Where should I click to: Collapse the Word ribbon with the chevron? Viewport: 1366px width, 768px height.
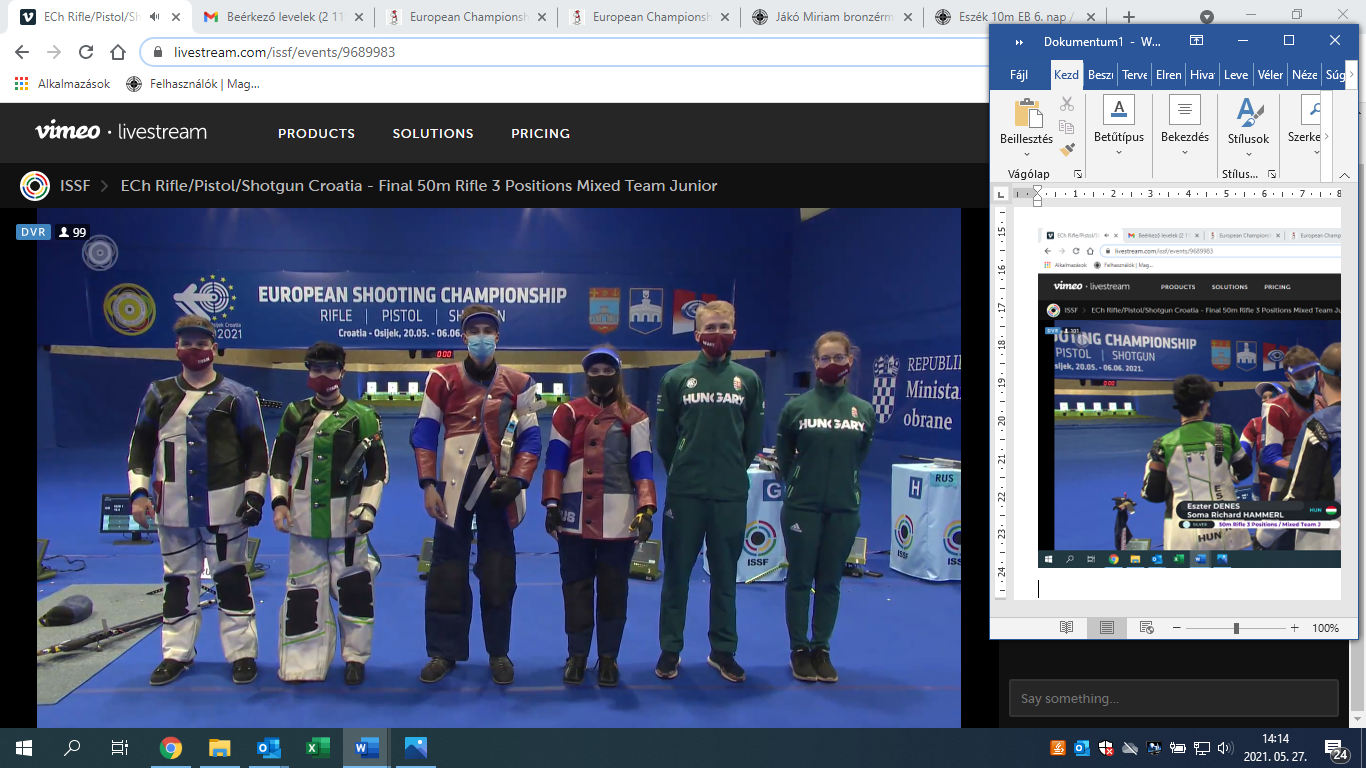1345,174
